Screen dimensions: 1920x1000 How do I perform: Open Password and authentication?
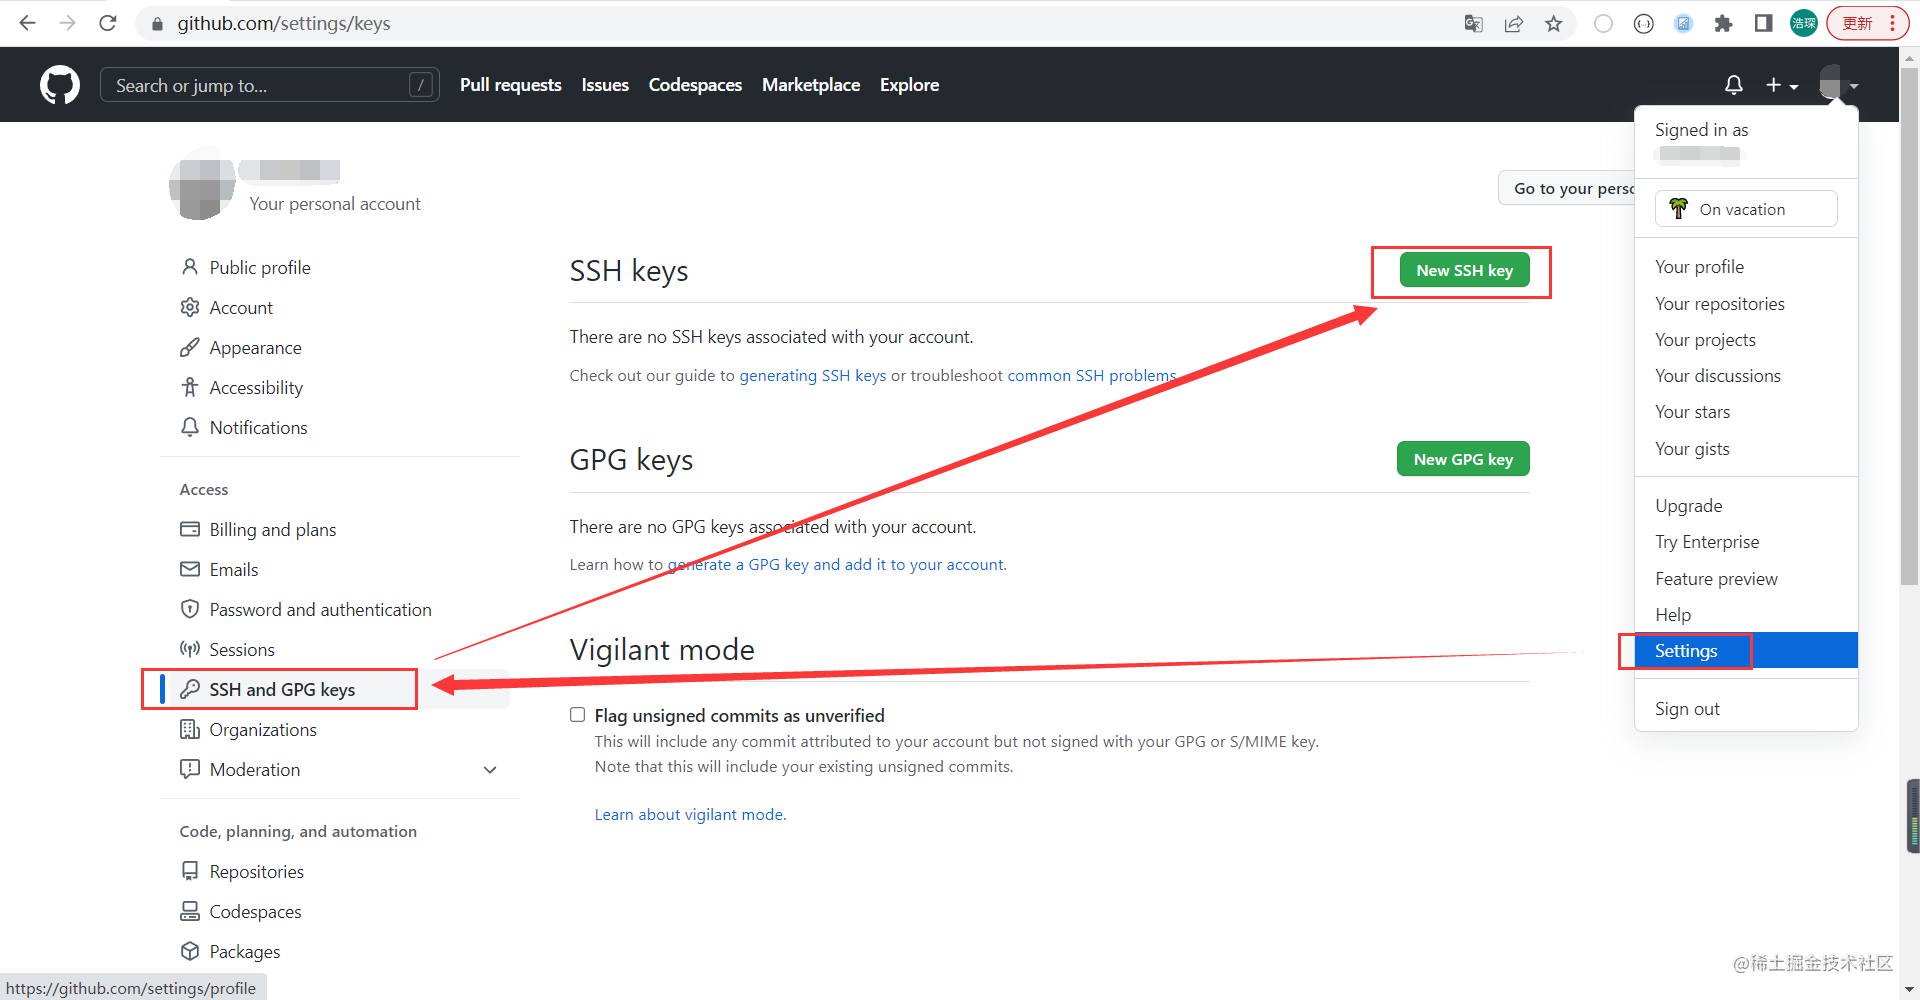point(320,609)
